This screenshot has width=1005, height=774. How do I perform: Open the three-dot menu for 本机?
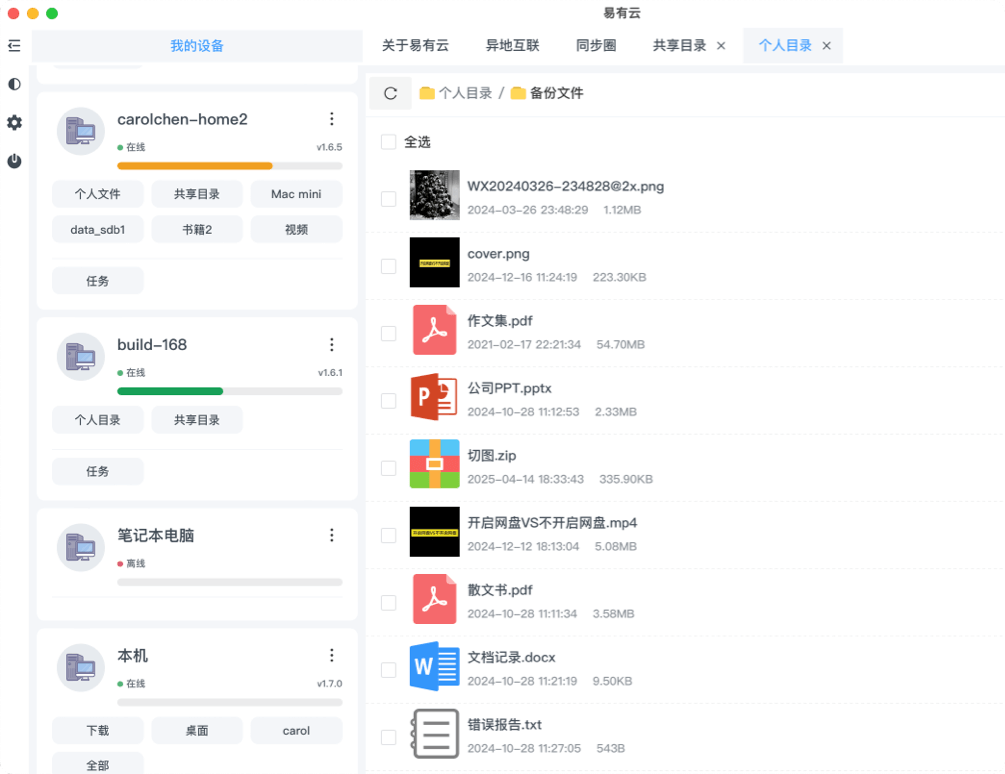(332, 656)
